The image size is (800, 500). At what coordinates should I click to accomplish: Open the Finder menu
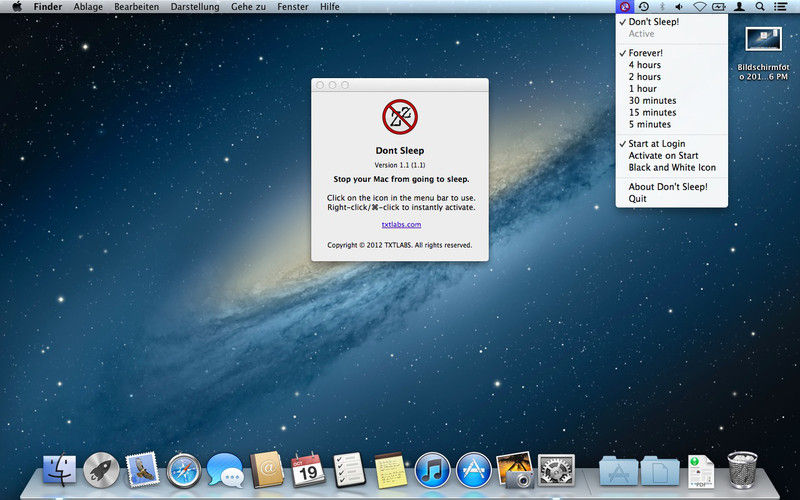[x=47, y=7]
